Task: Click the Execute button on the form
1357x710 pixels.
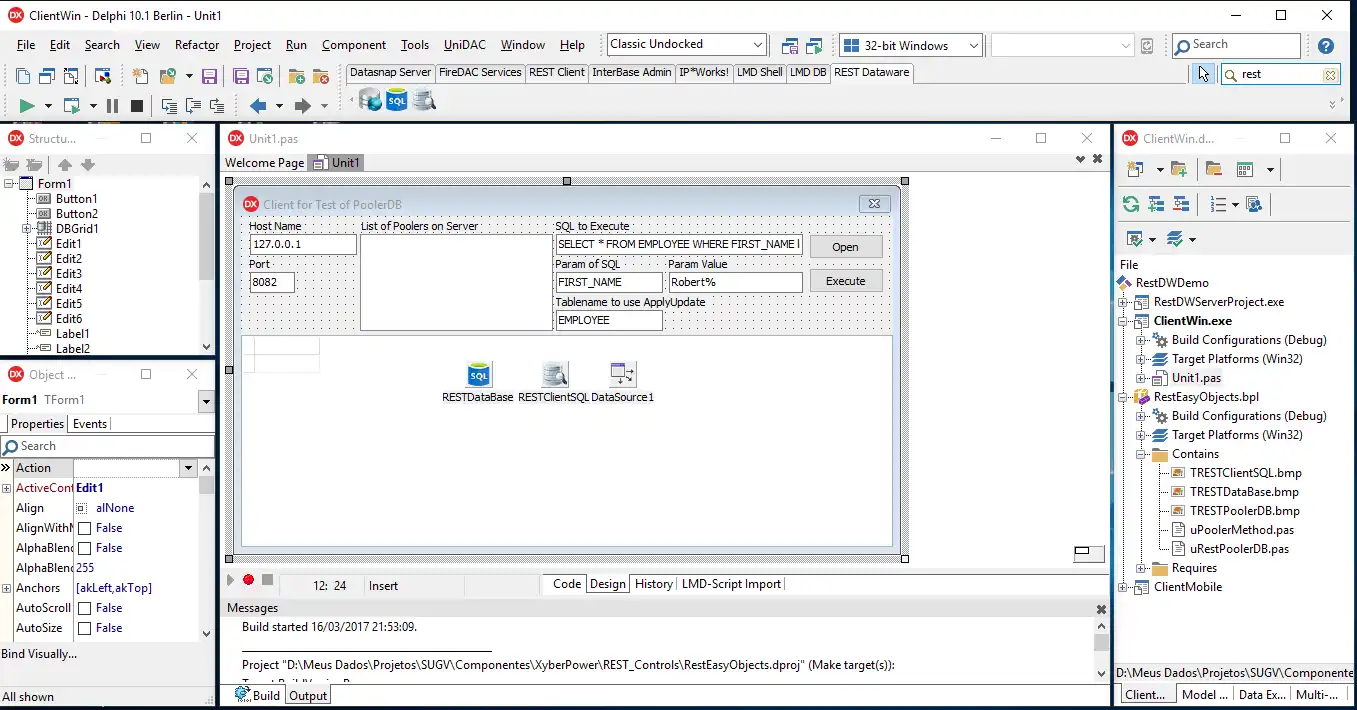Action: point(845,281)
